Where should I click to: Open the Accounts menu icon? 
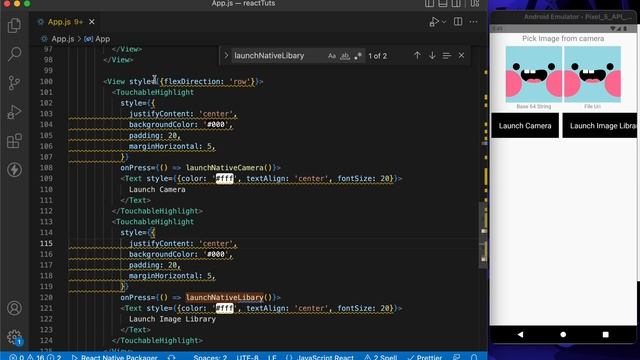click(14, 308)
